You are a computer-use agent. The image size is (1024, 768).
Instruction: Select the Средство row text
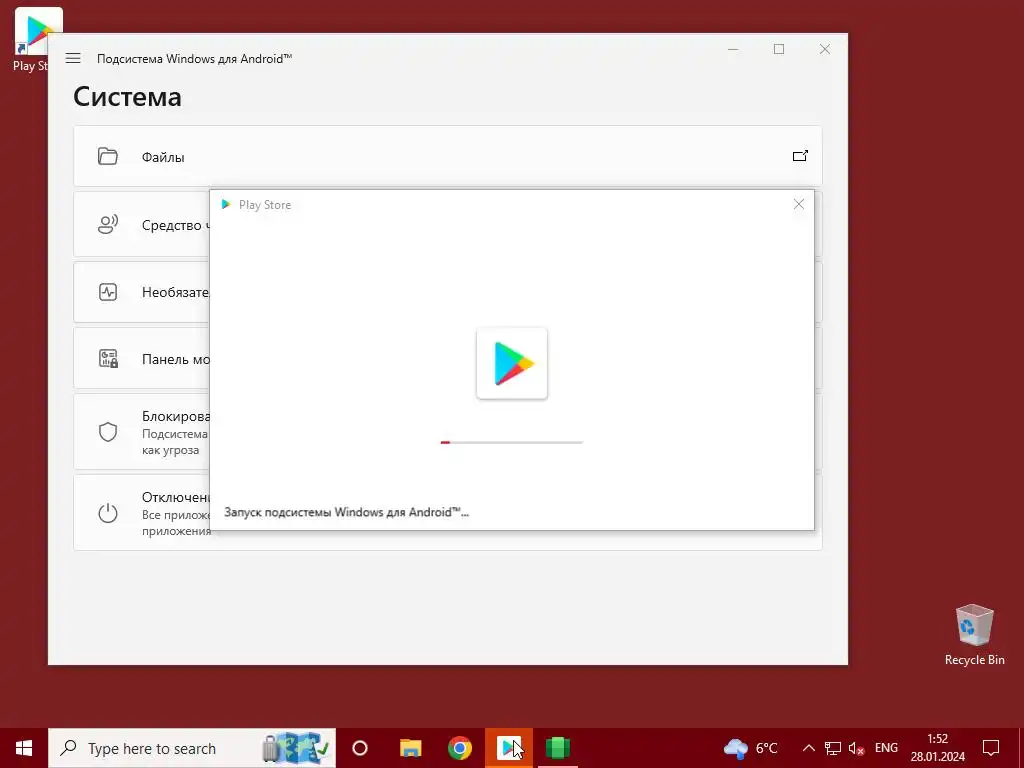[x=175, y=225]
